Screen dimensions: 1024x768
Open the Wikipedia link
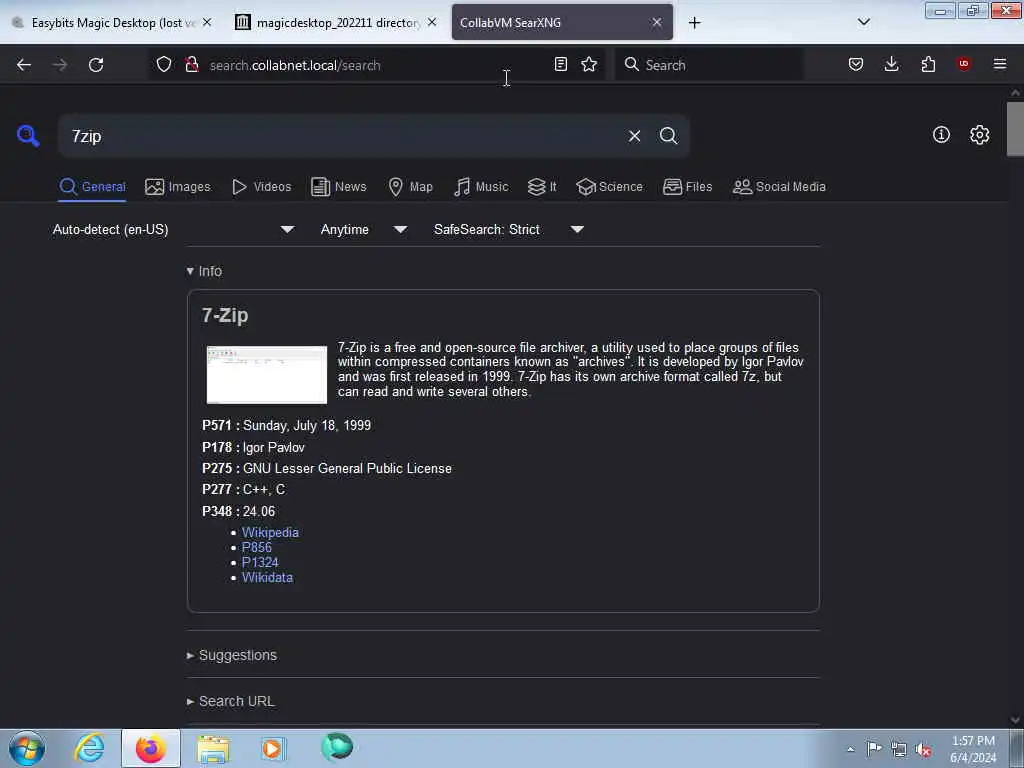[x=270, y=532]
